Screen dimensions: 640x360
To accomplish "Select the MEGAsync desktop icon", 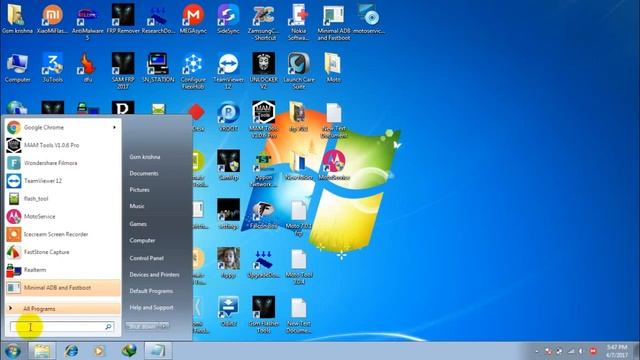I will pyautogui.click(x=193, y=19).
